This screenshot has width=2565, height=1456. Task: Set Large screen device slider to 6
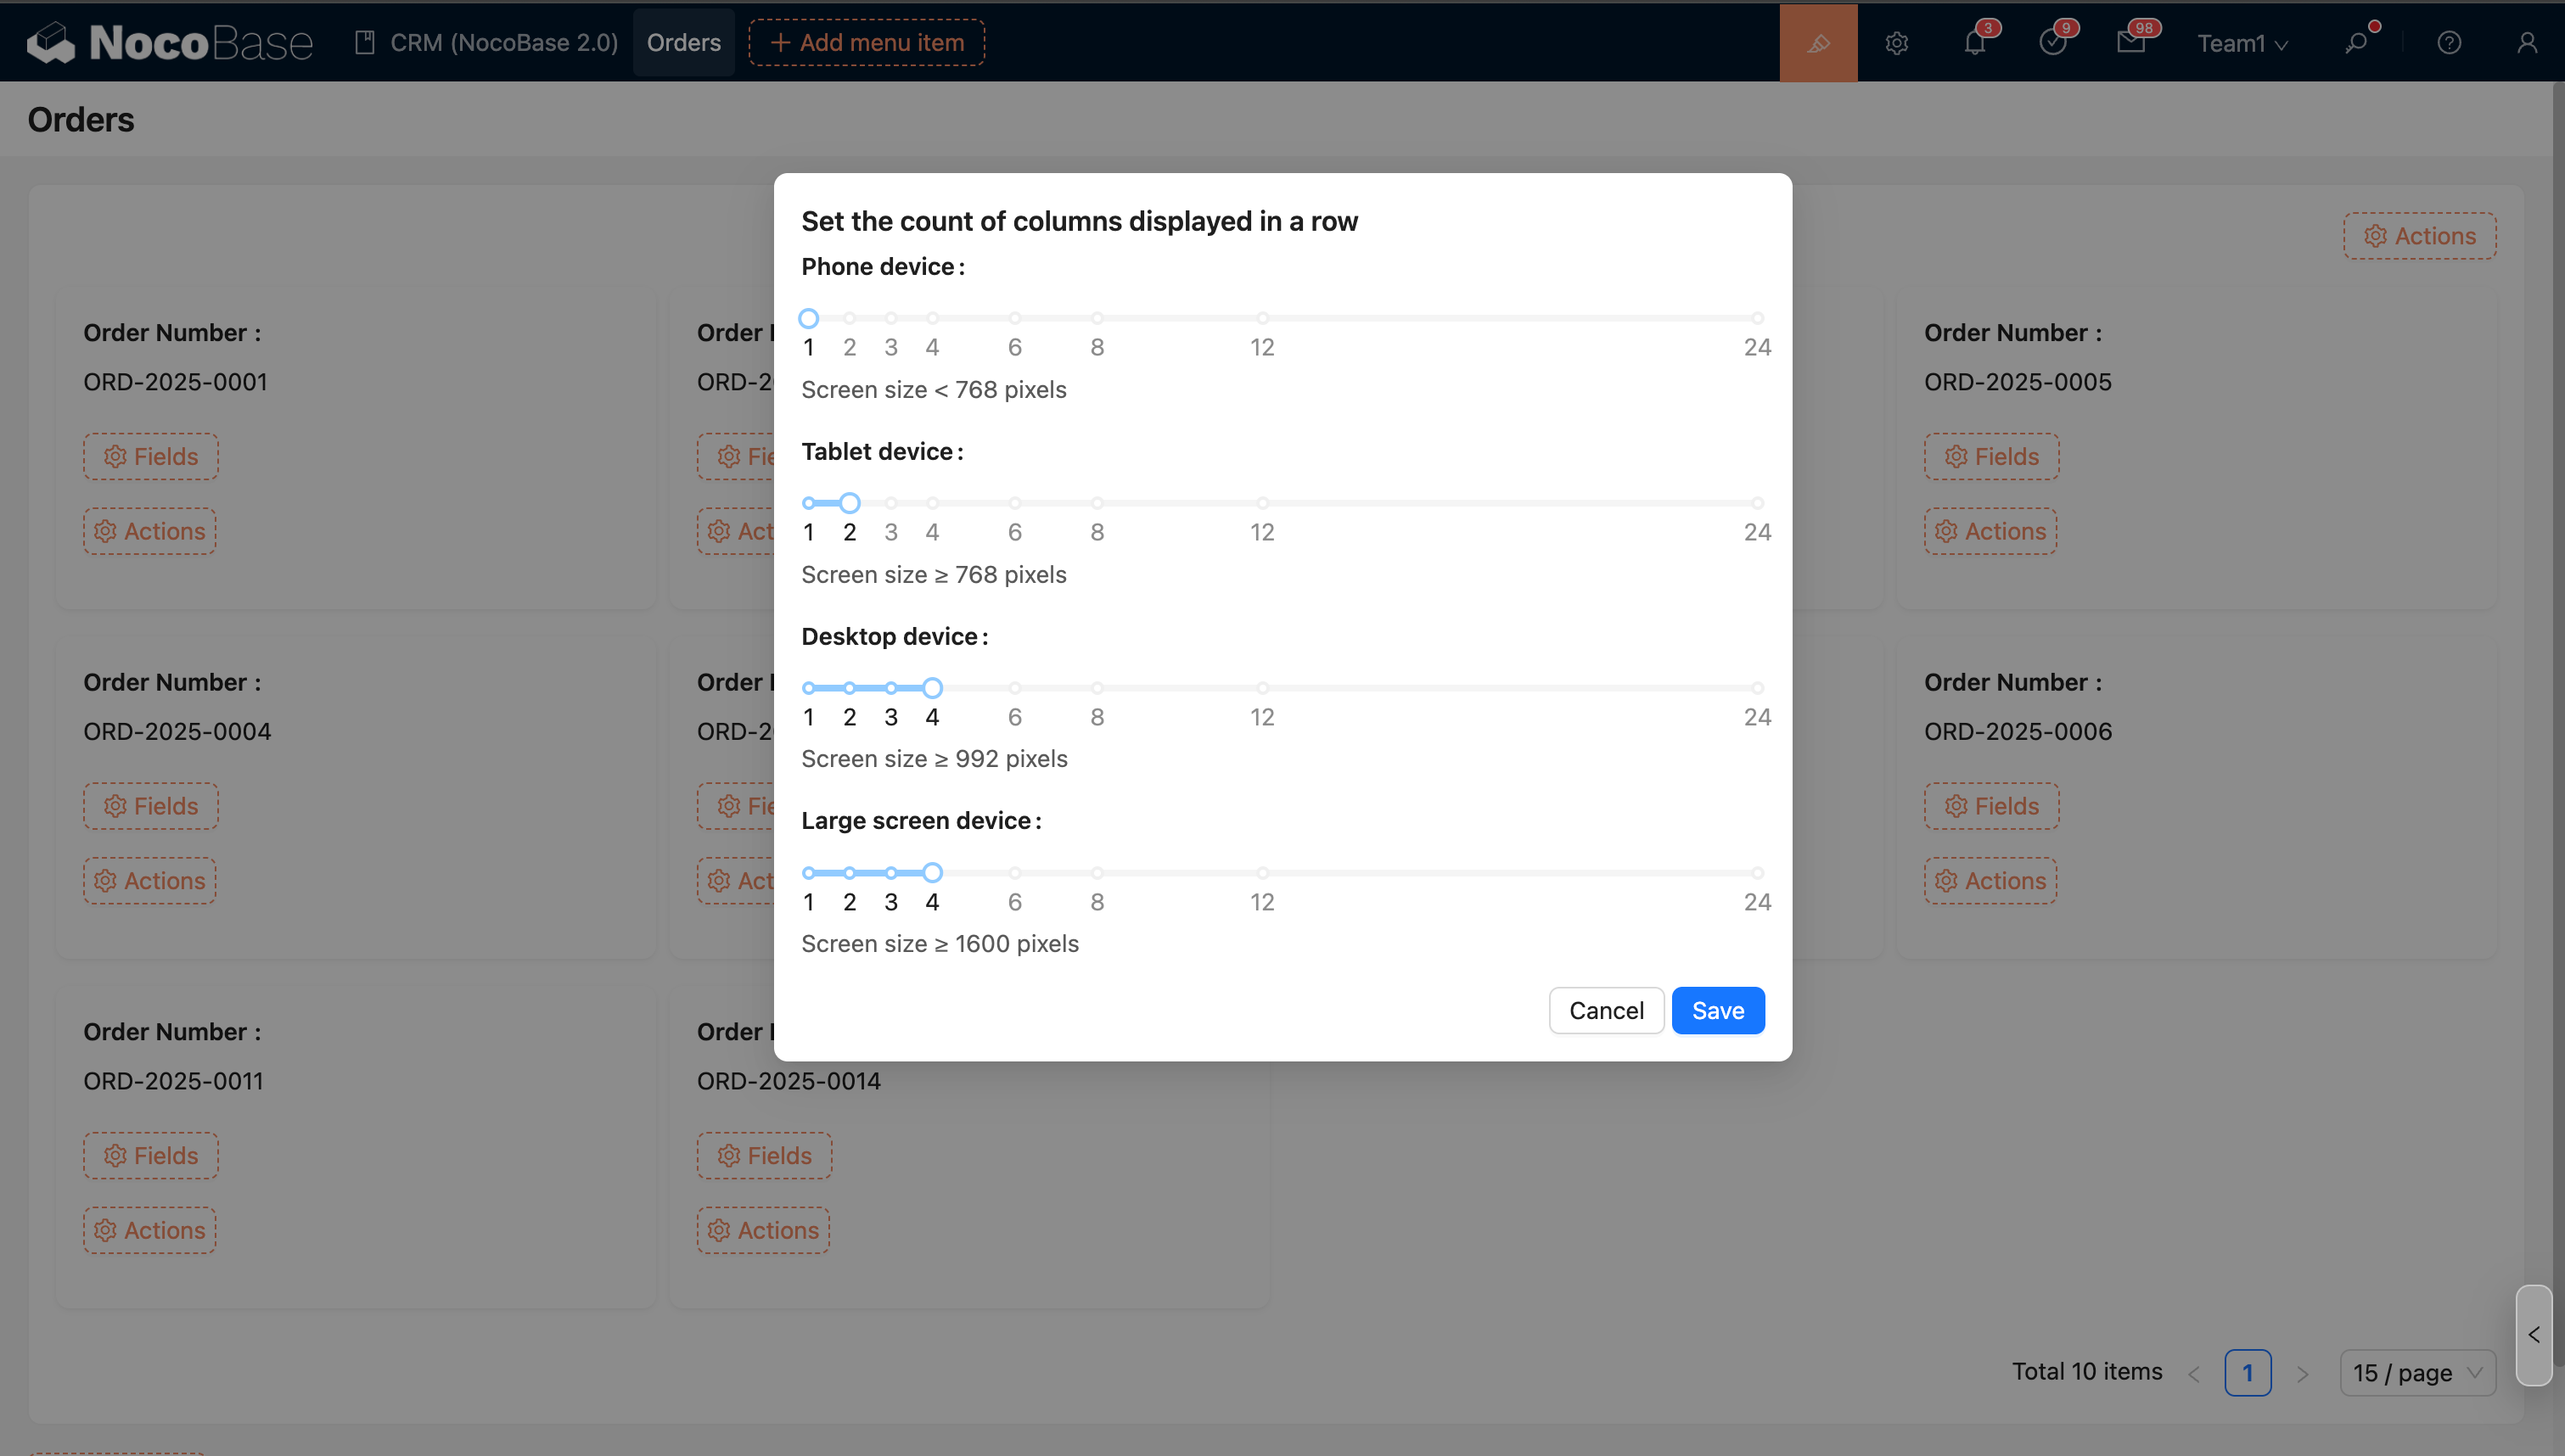(1014, 872)
